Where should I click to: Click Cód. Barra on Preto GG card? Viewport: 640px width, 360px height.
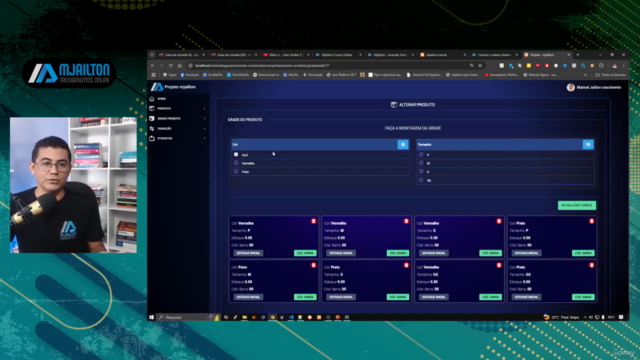(x=583, y=297)
